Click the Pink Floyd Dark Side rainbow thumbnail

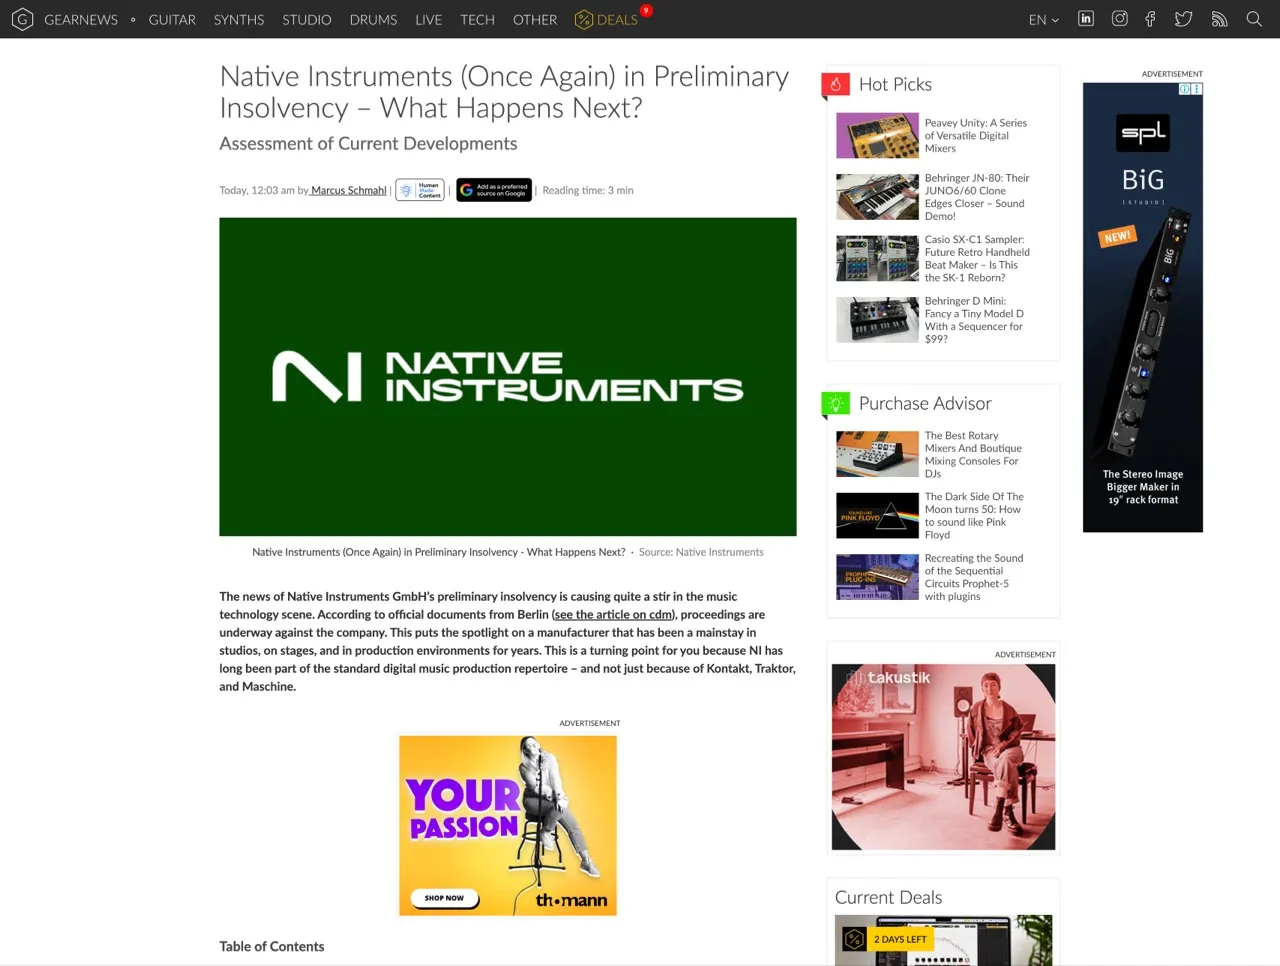[x=877, y=515]
